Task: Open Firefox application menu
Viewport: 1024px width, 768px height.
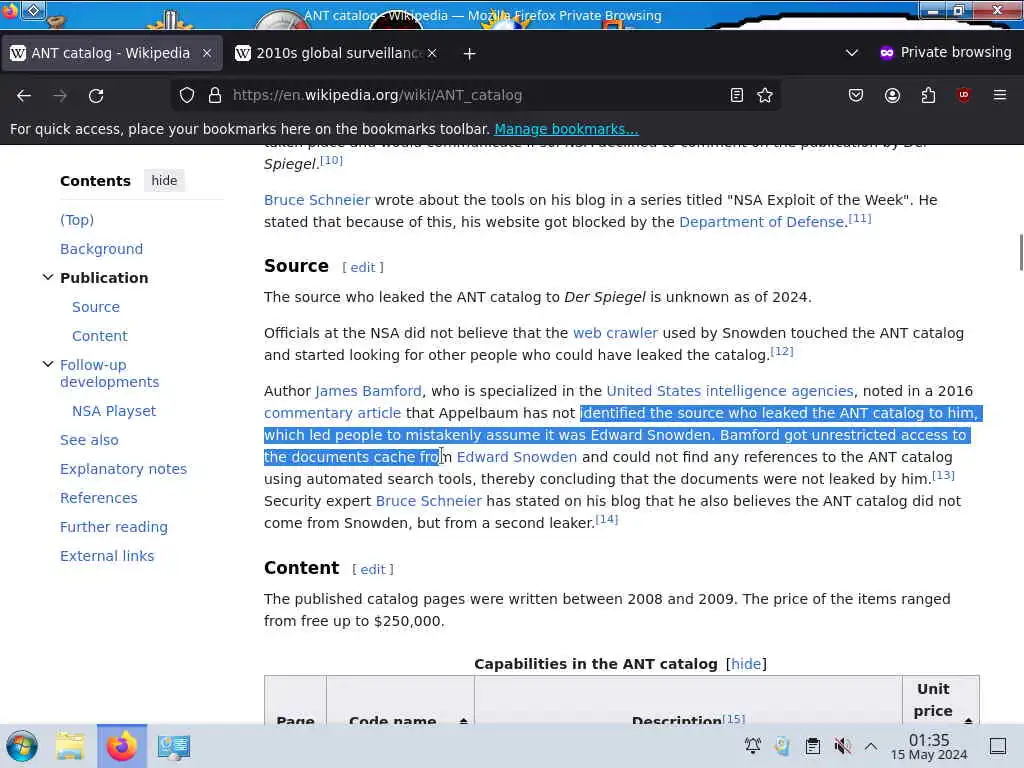Action: pos(1000,95)
